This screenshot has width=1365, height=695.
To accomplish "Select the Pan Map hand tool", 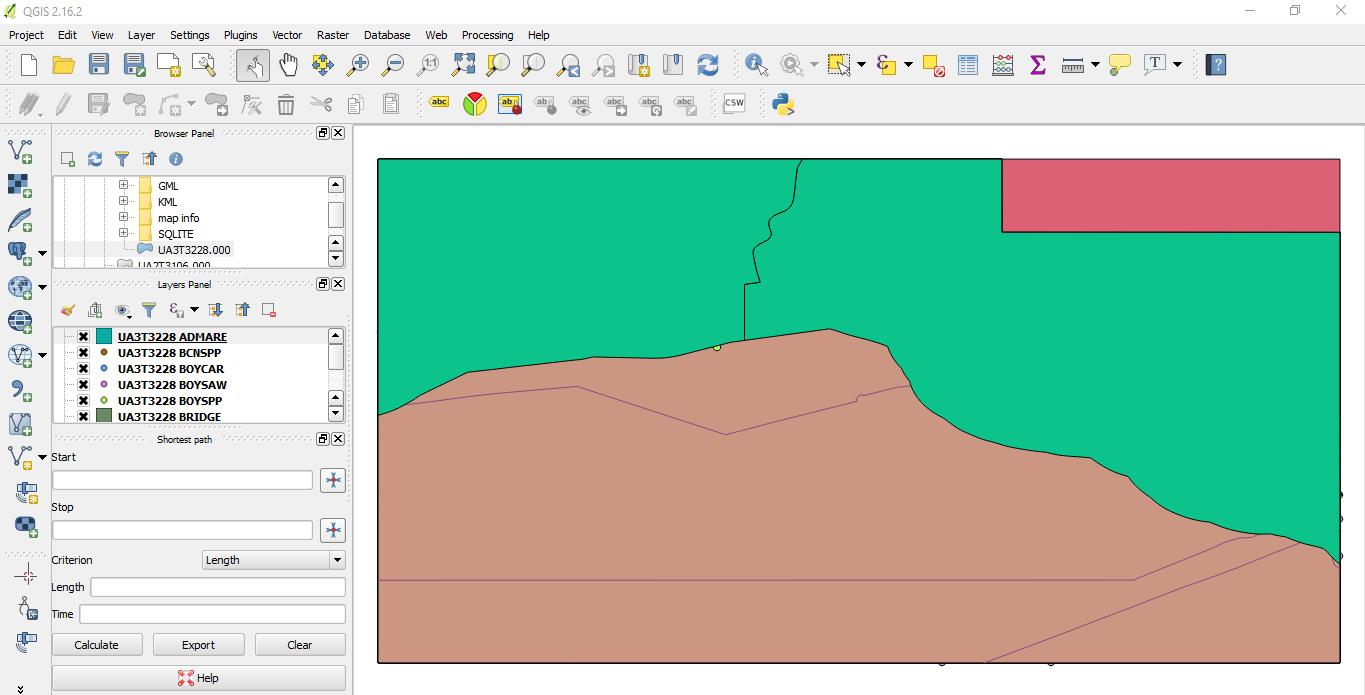I will tap(288, 65).
